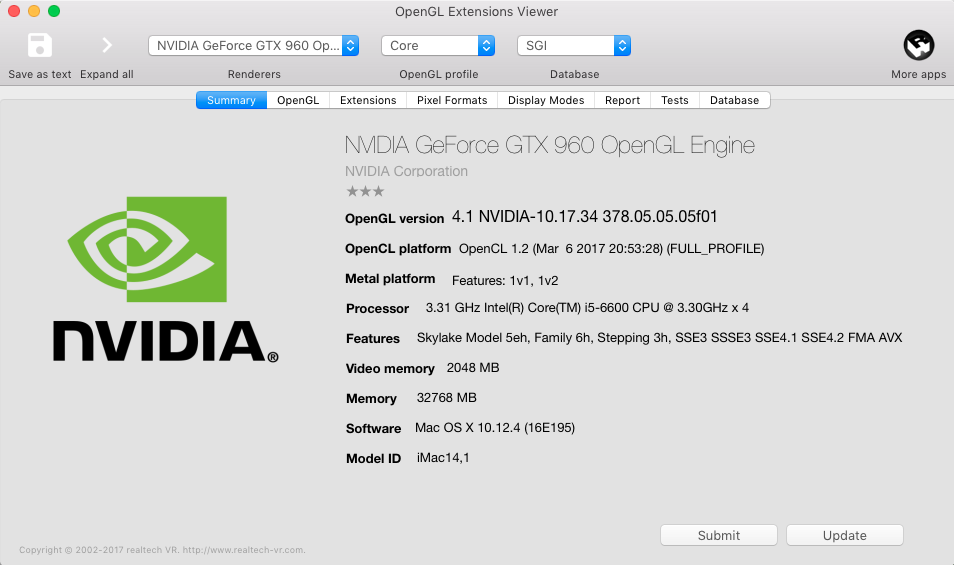
Task: Open More apps icon
Action: click(918, 45)
